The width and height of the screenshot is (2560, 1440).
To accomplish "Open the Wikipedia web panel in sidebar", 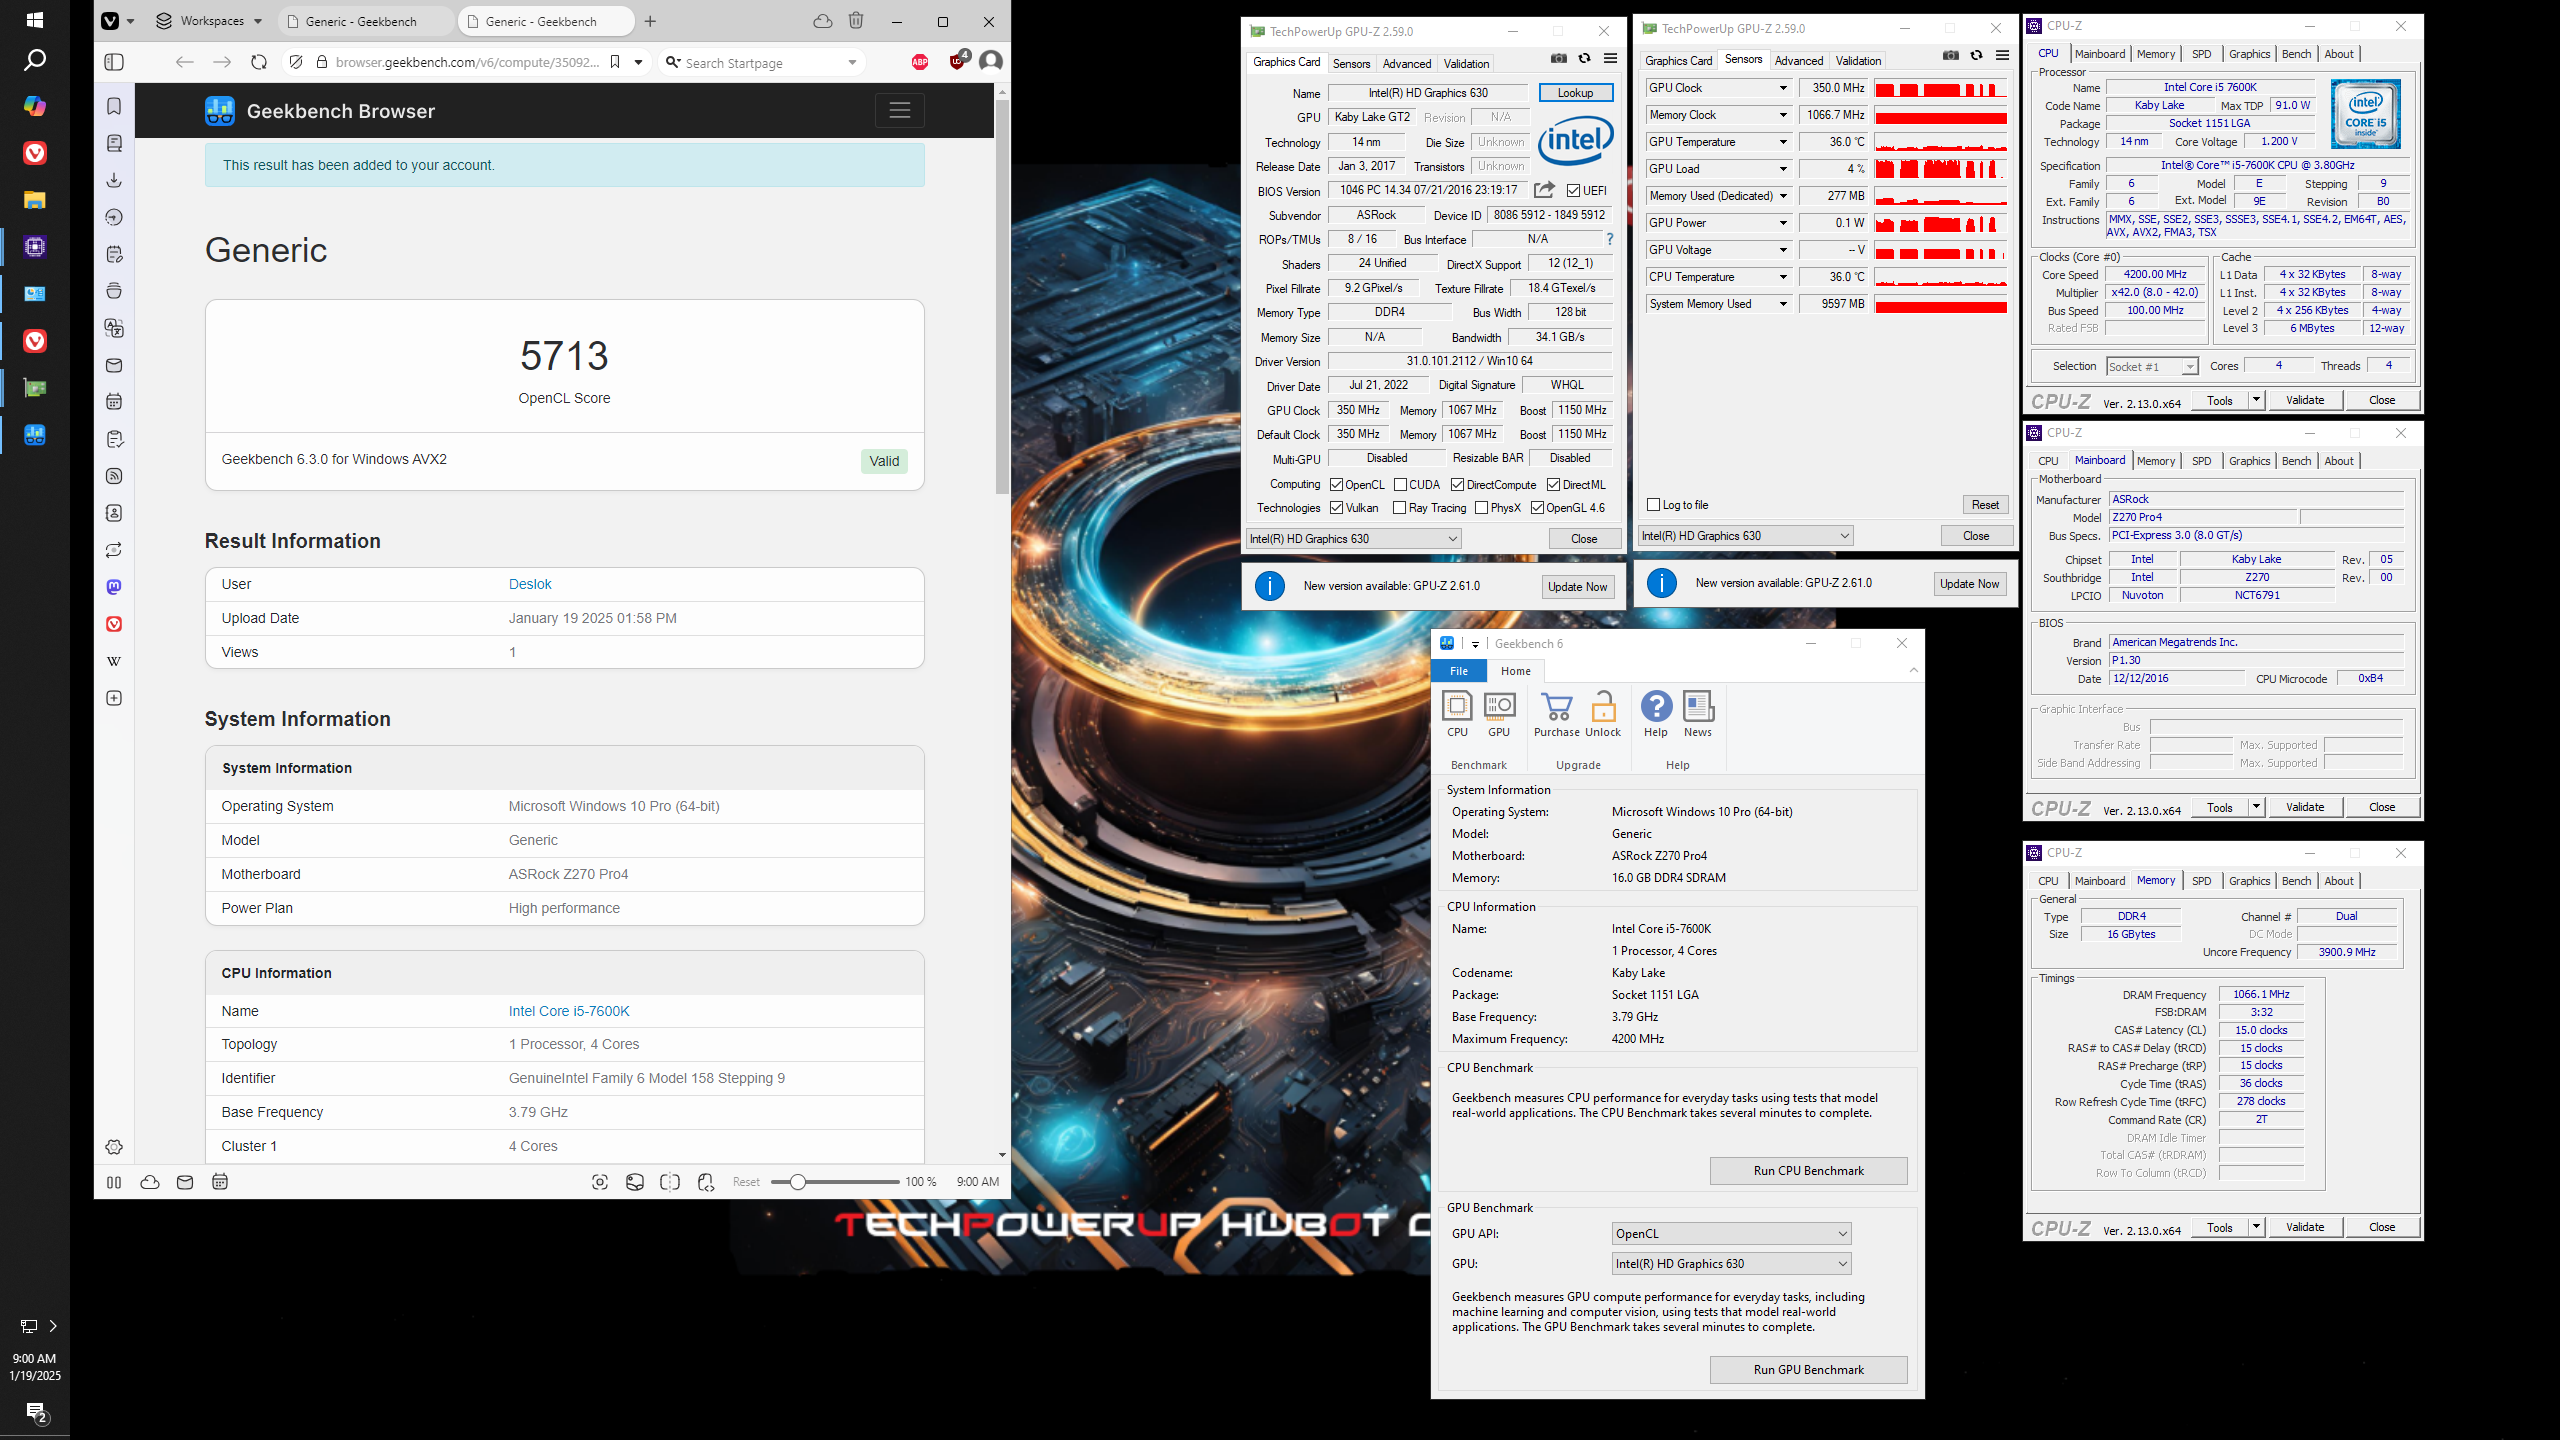I will (114, 661).
